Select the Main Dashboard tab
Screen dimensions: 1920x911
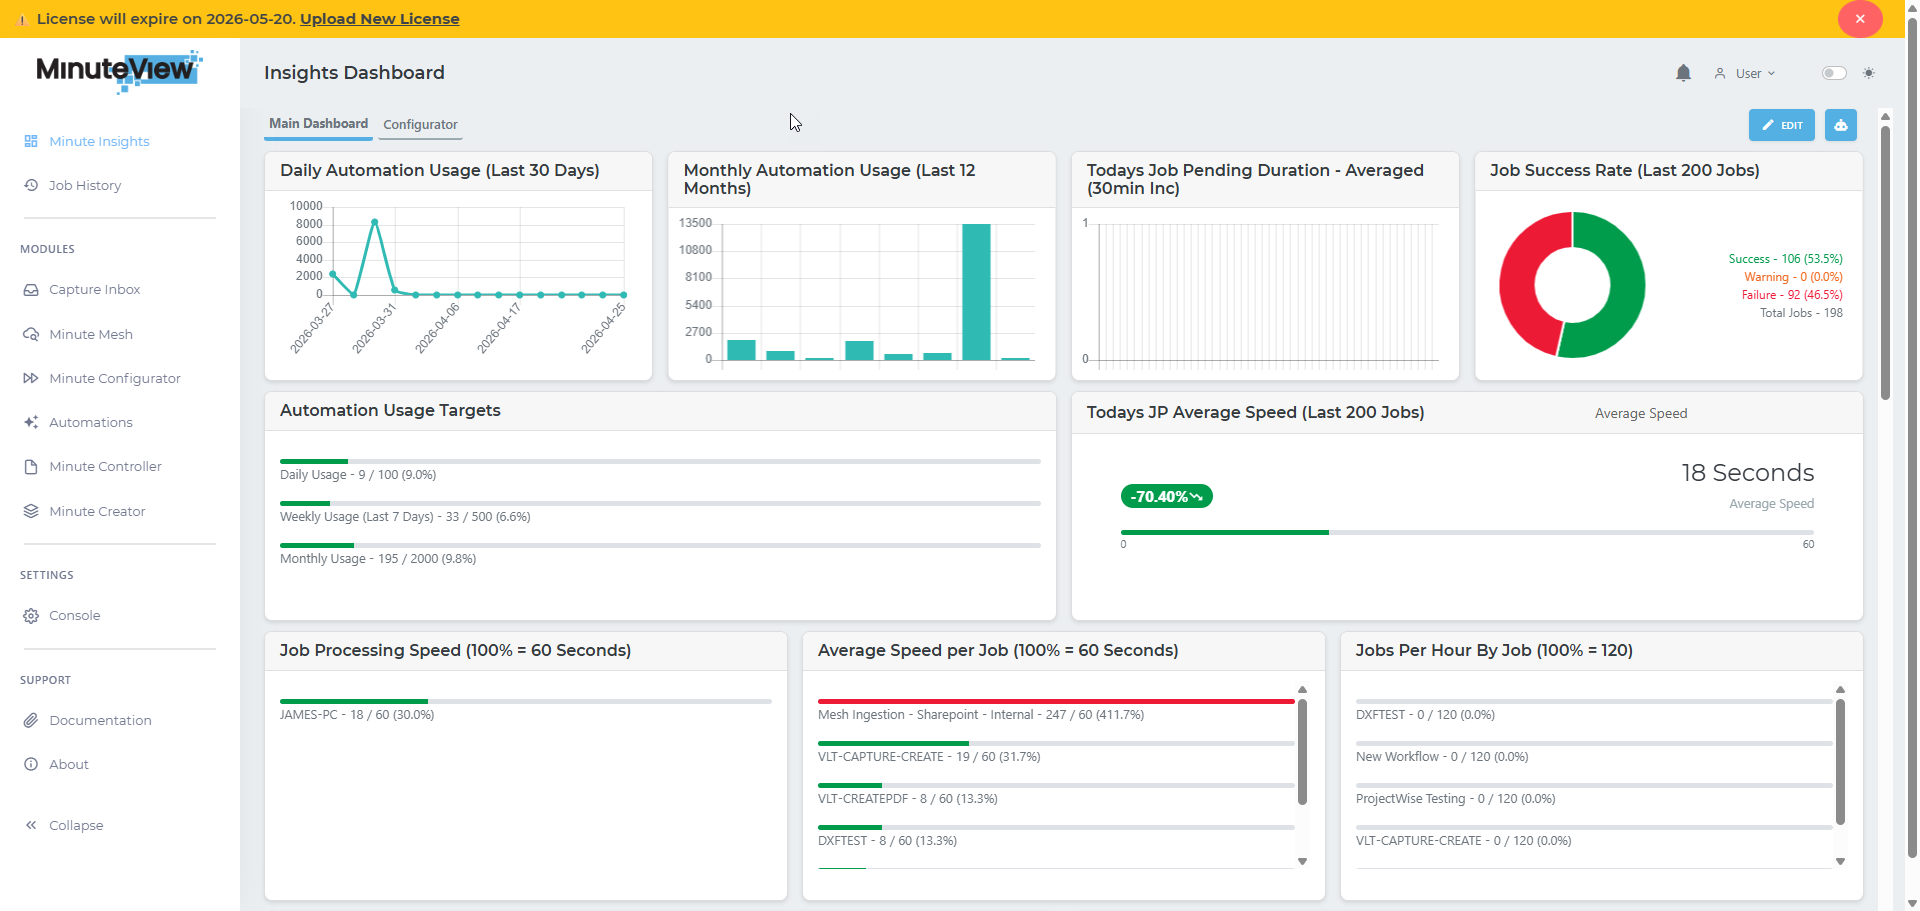[318, 123]
